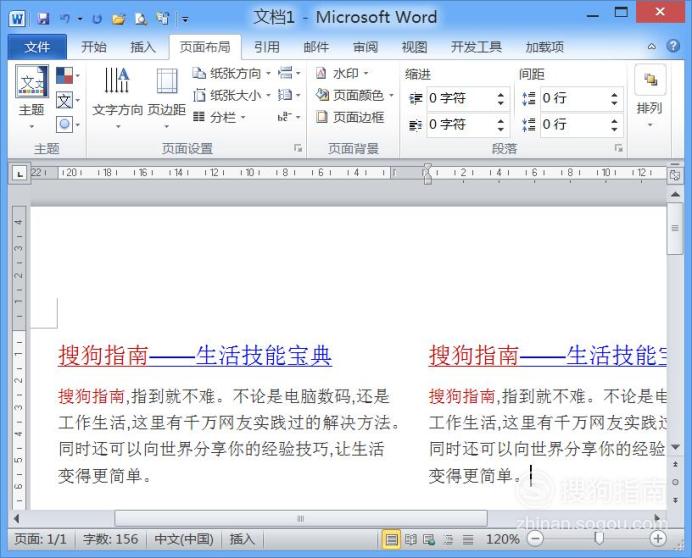This screenshot has width=692, height=558.
Task: Switch to the 开始 ribbon tab
Action: click(94, 47)
